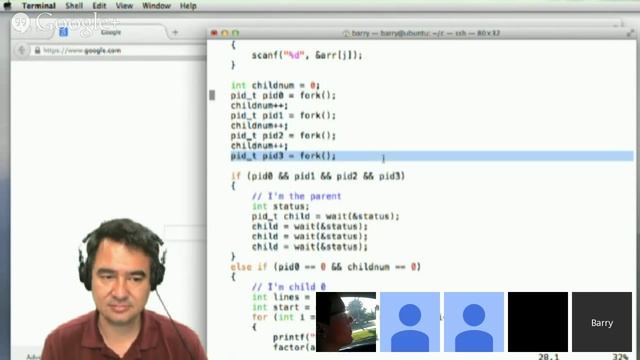640x360 pixels.
Task: Open a new browser tab with plus button
Action: [x=175, y=32]
